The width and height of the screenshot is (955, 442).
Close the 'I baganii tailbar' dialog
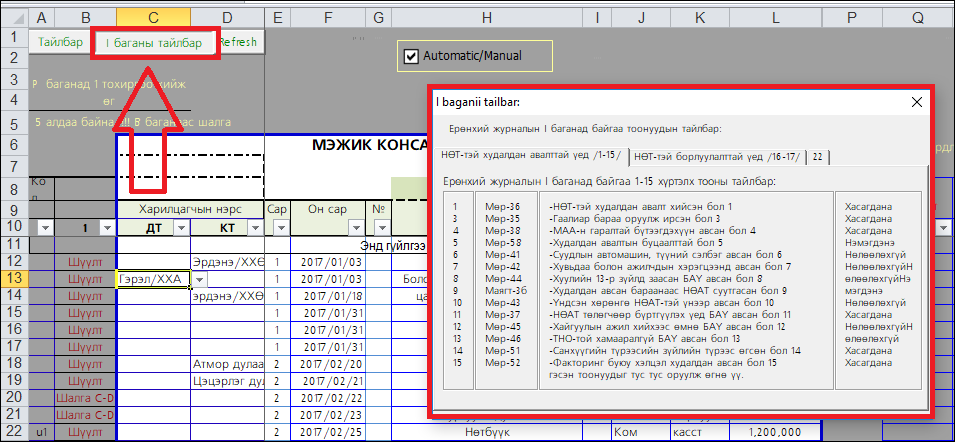click(916, 102)
